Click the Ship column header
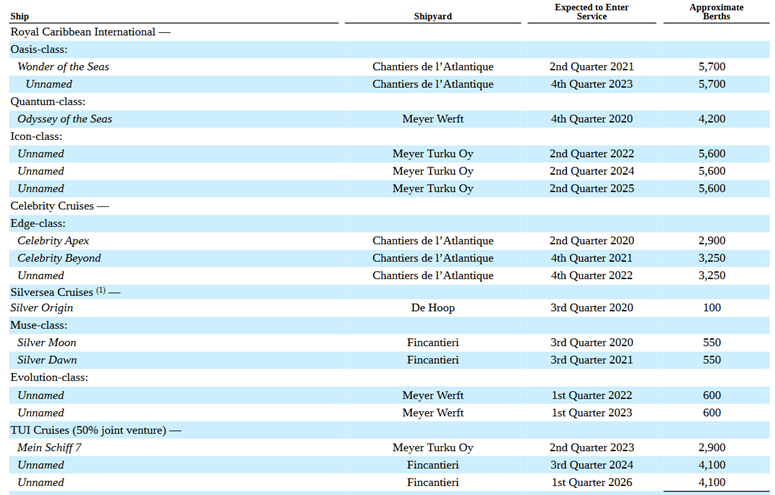 20,17
